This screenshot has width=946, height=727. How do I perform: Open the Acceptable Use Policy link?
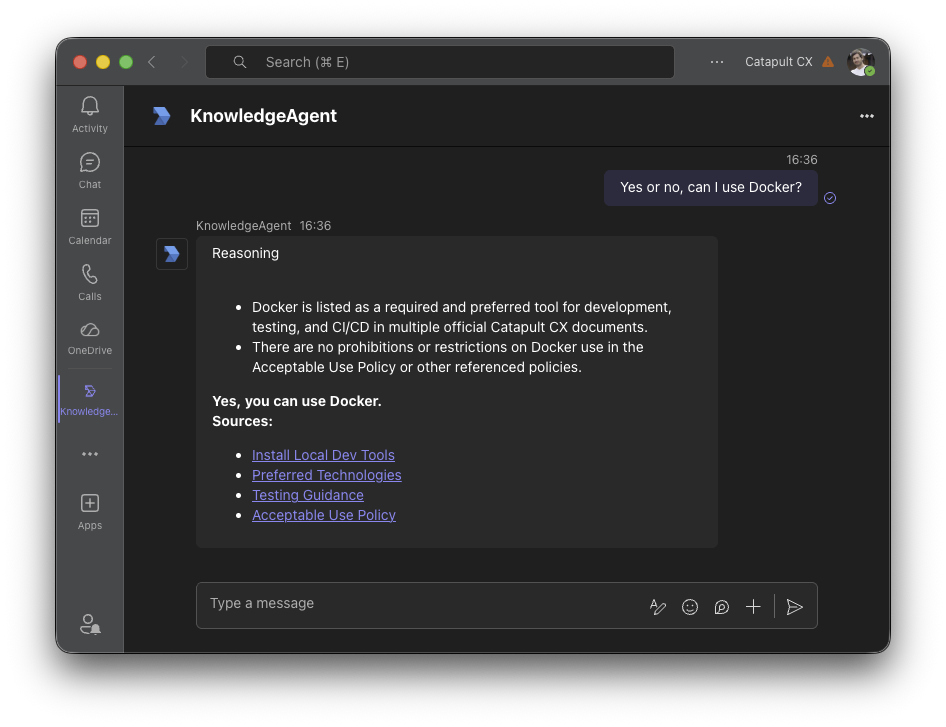(324, 514)
